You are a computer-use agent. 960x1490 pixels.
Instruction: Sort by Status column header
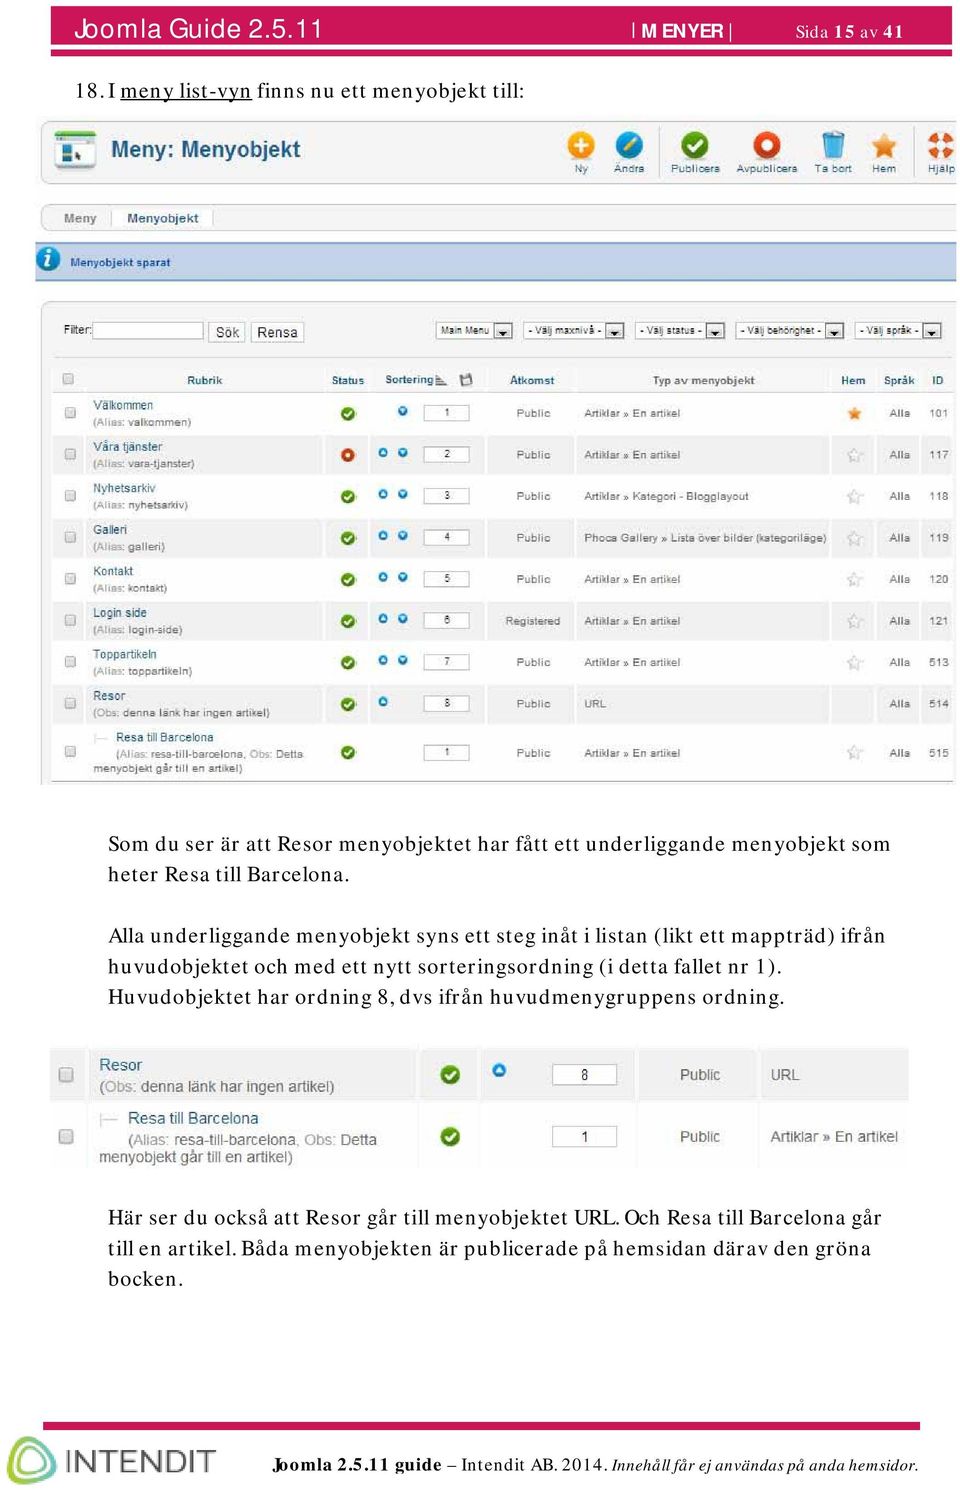[x=348, y=380]
